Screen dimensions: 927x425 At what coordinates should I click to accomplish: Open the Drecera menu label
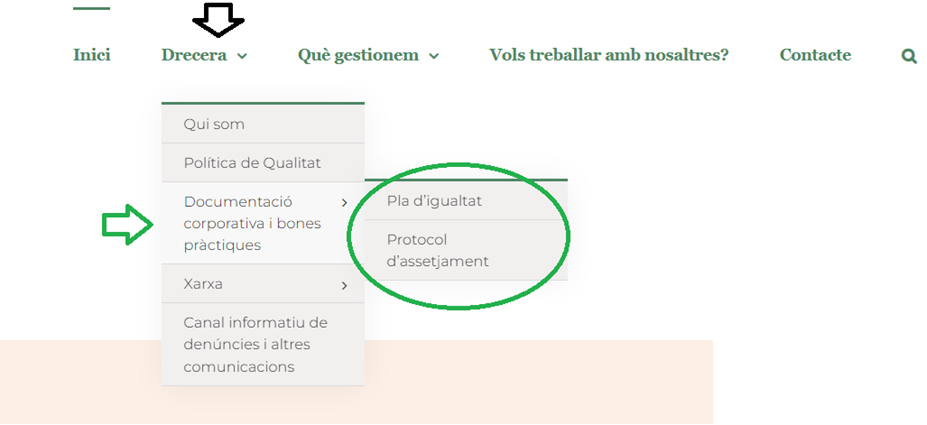194,55
